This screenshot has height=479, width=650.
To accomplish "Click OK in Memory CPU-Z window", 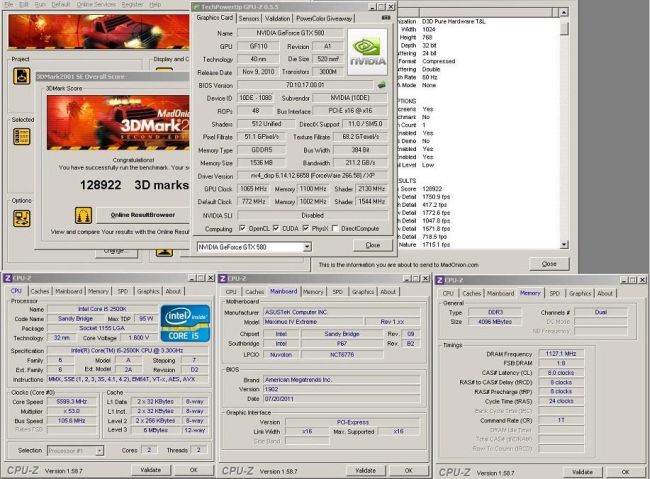I will [x=626, y=472].
